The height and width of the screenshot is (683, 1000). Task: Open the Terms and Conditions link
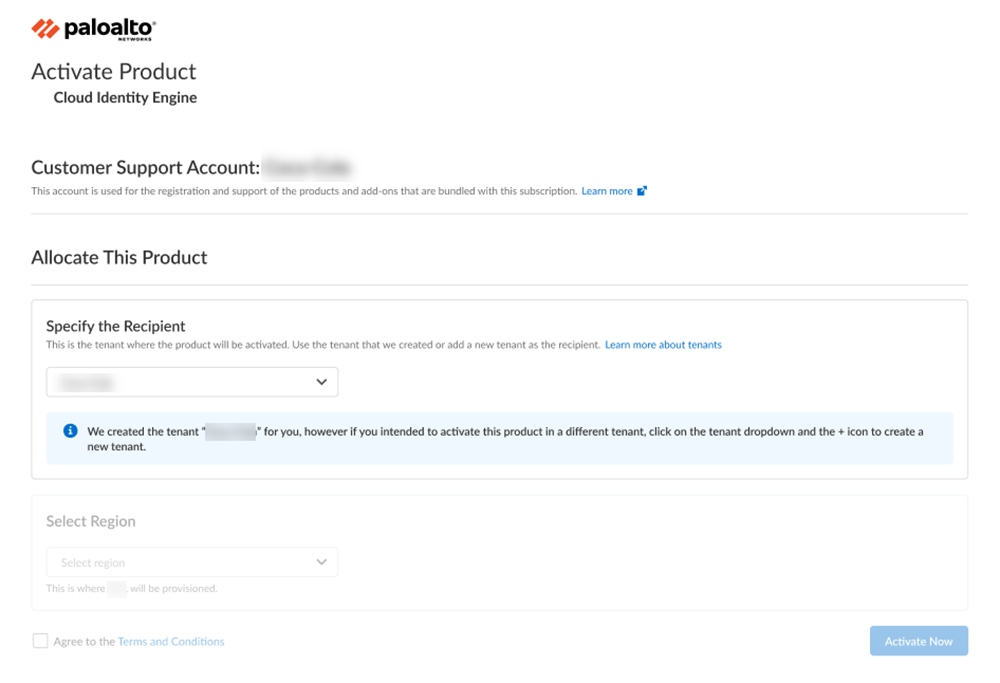pos(171,641)
